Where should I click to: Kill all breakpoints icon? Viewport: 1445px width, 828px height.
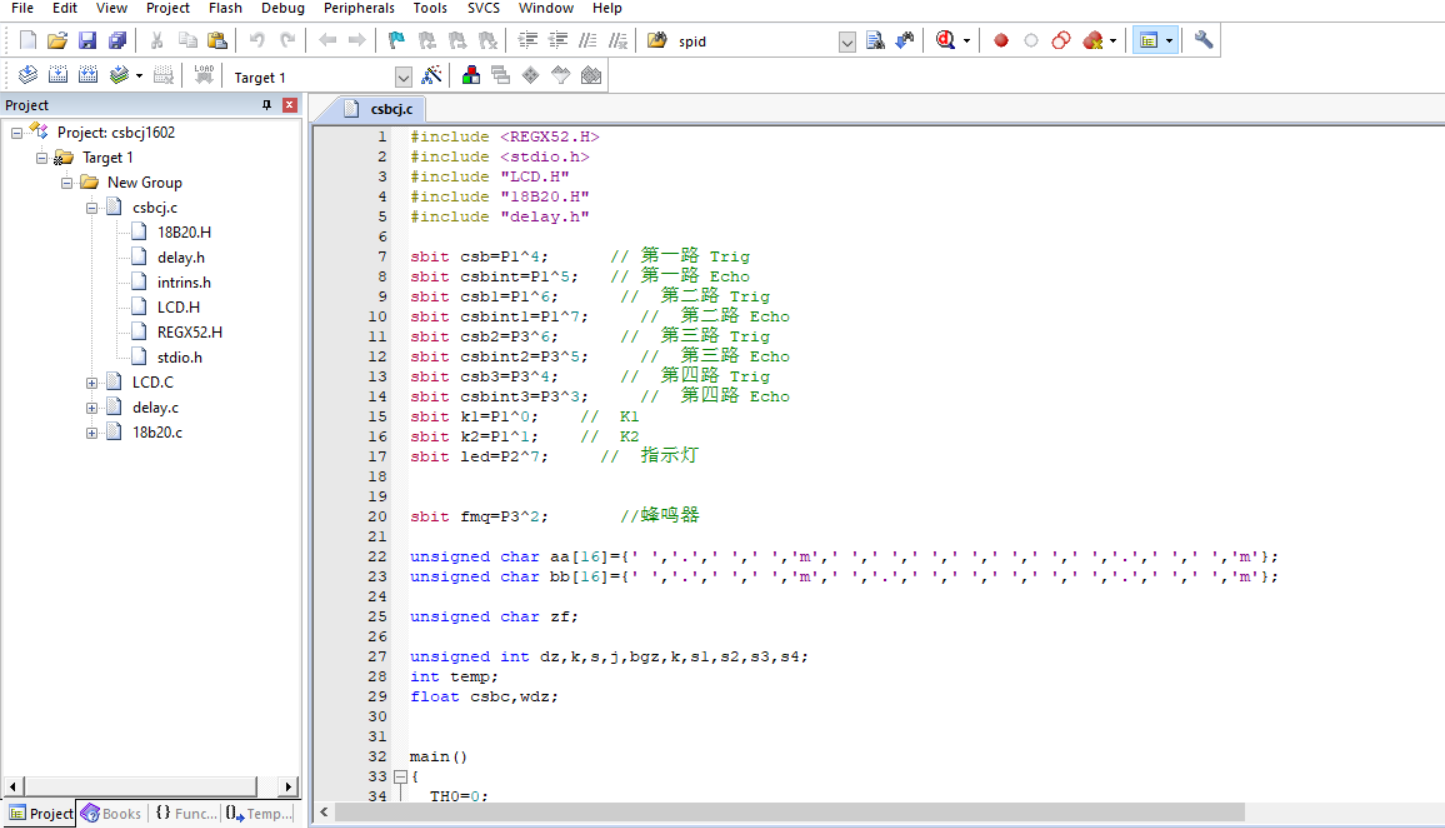(x=1093, y=40)
